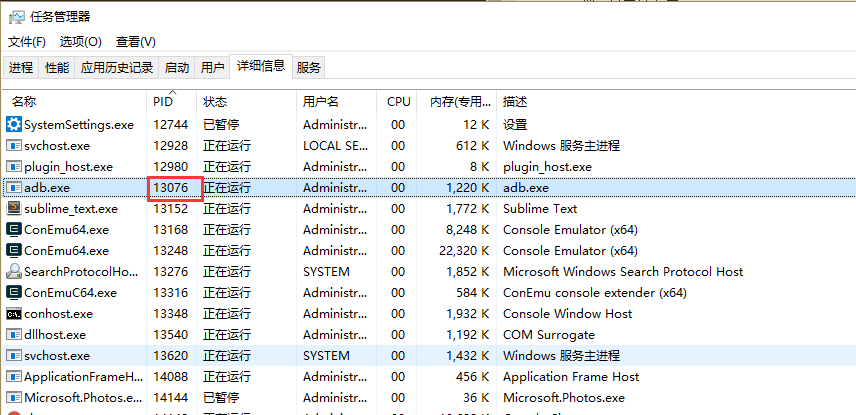Sort by the 状态 column header
Viewport: 856px width, 415px height.
[x=246, y=102]
